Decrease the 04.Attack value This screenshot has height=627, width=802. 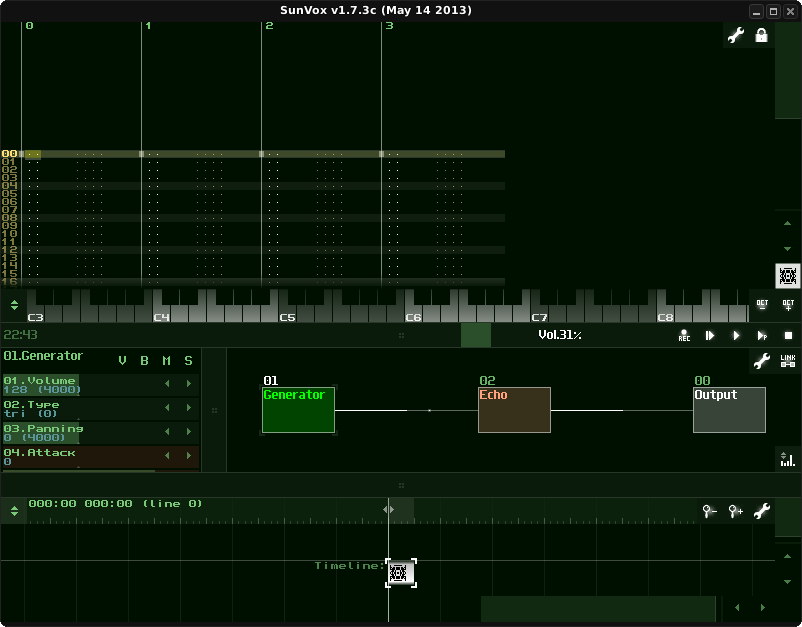pos(167,455)
